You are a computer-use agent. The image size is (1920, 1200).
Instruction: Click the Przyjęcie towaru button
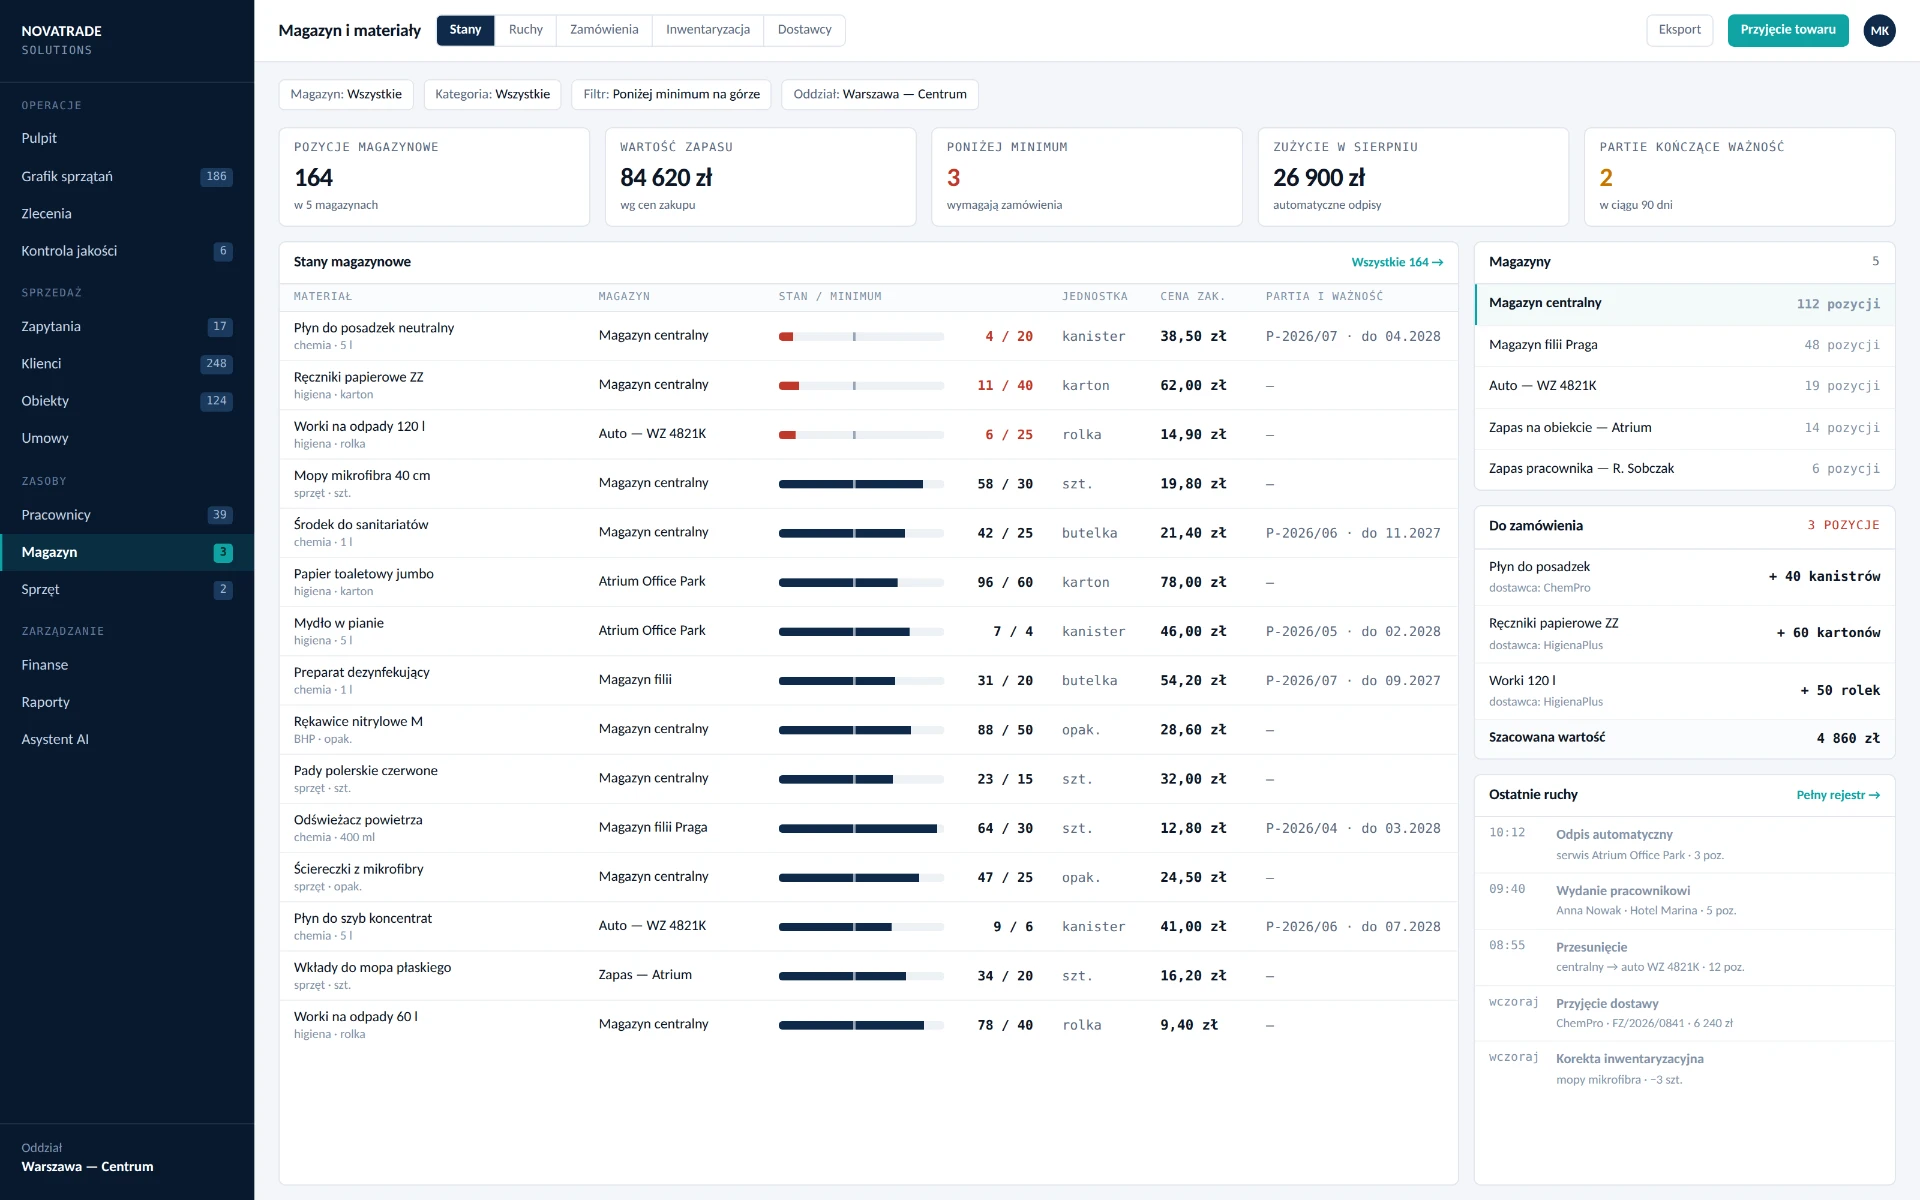1788,30
